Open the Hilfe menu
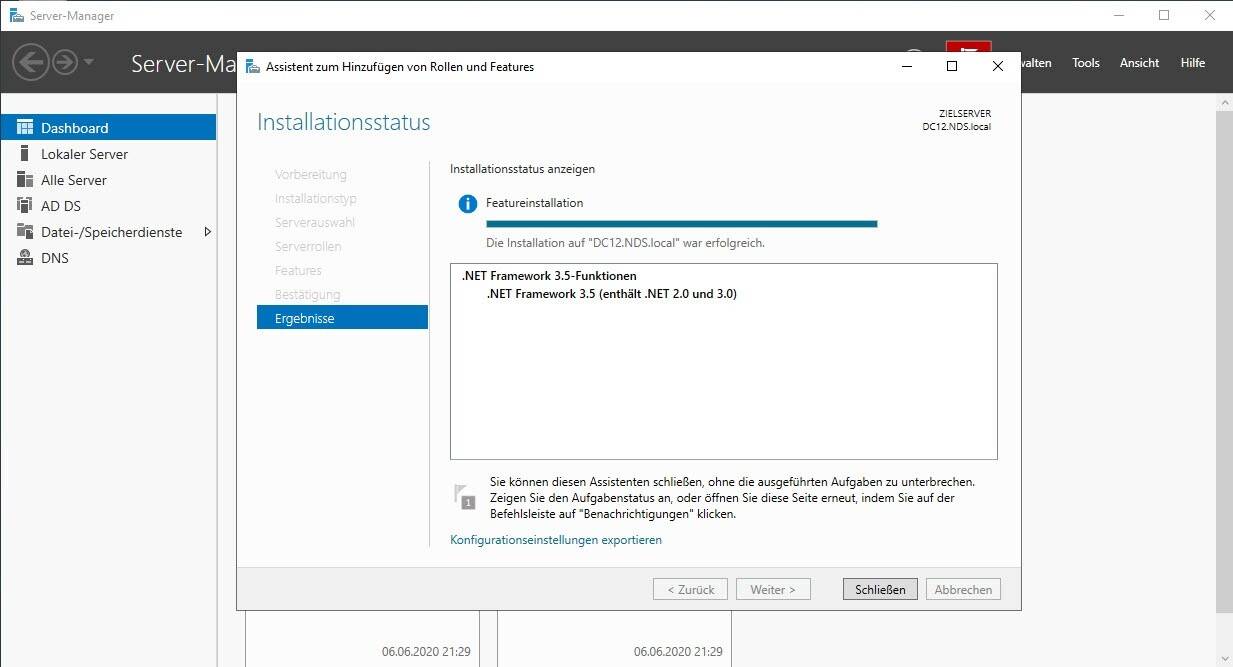 click(x=1192, y=63)
